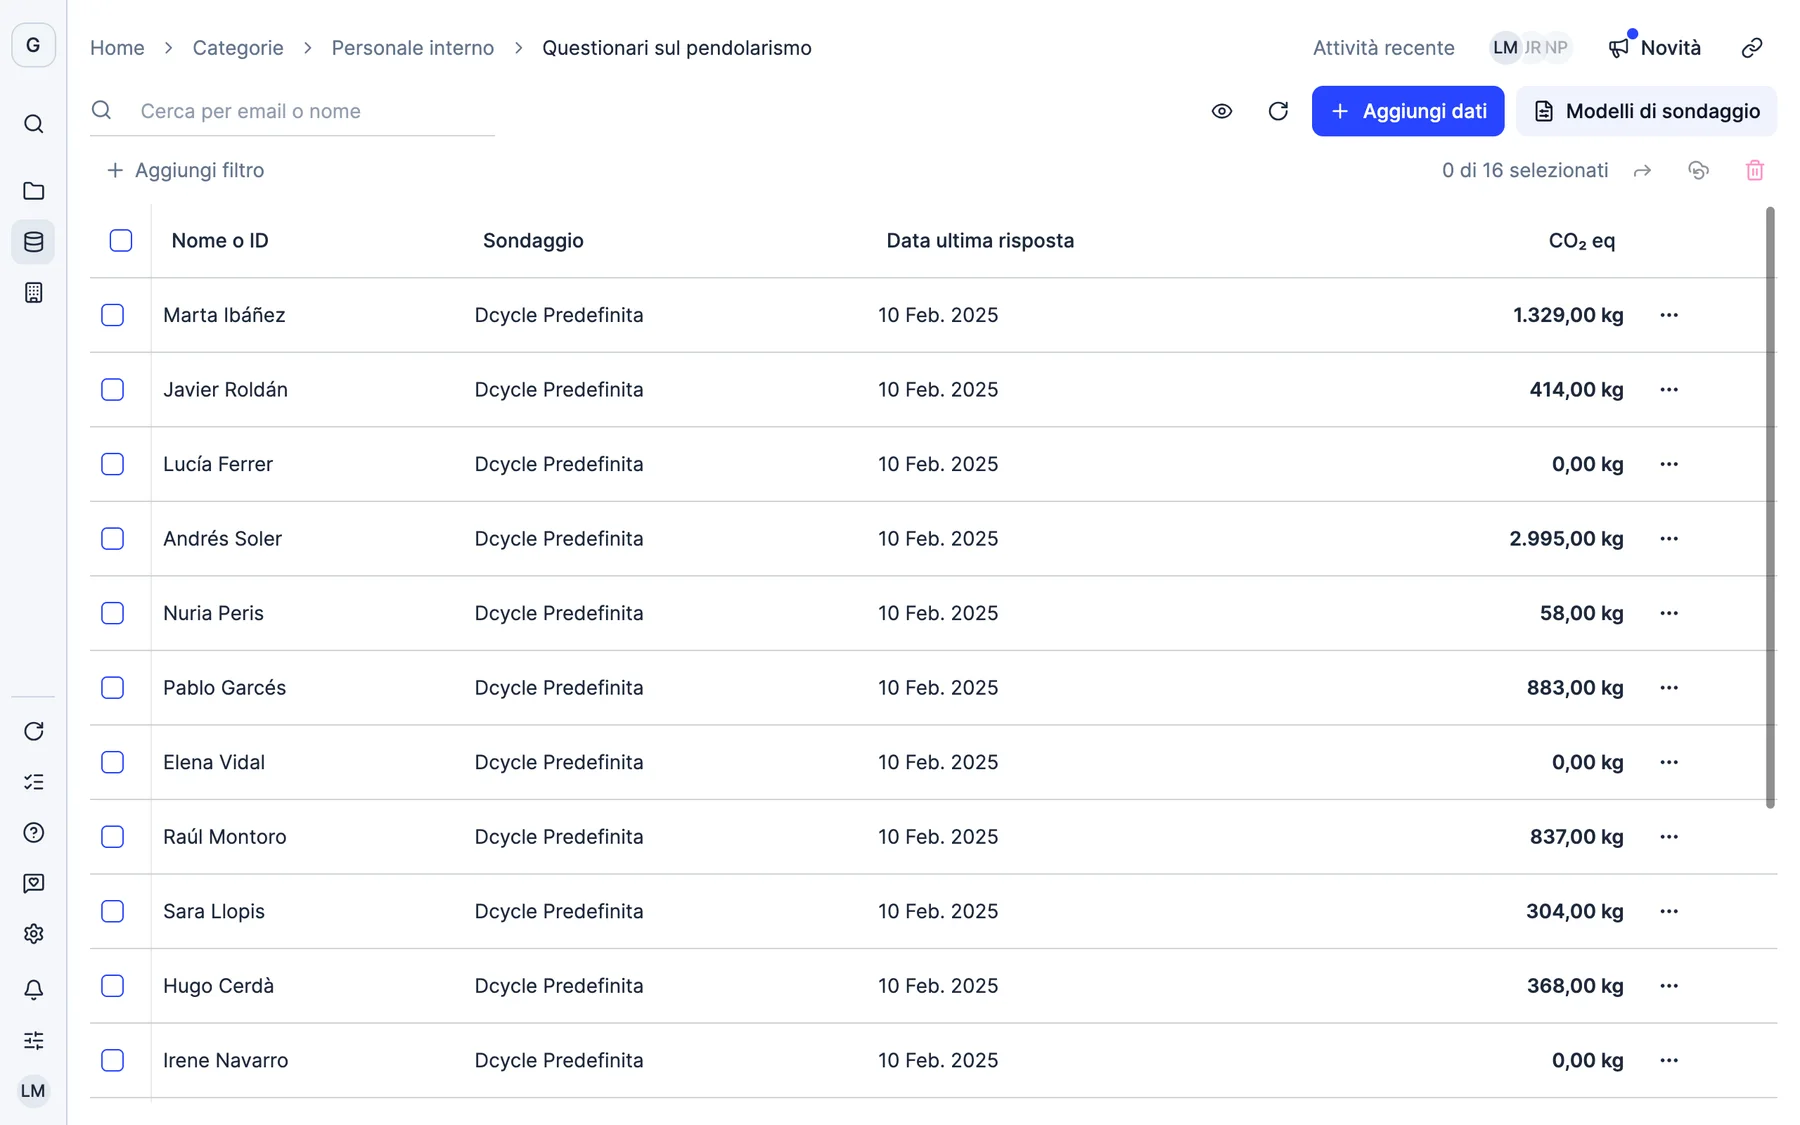Copy link with the chain icon
This screenshot has width=1800, height=1125.
[1751, 48]
